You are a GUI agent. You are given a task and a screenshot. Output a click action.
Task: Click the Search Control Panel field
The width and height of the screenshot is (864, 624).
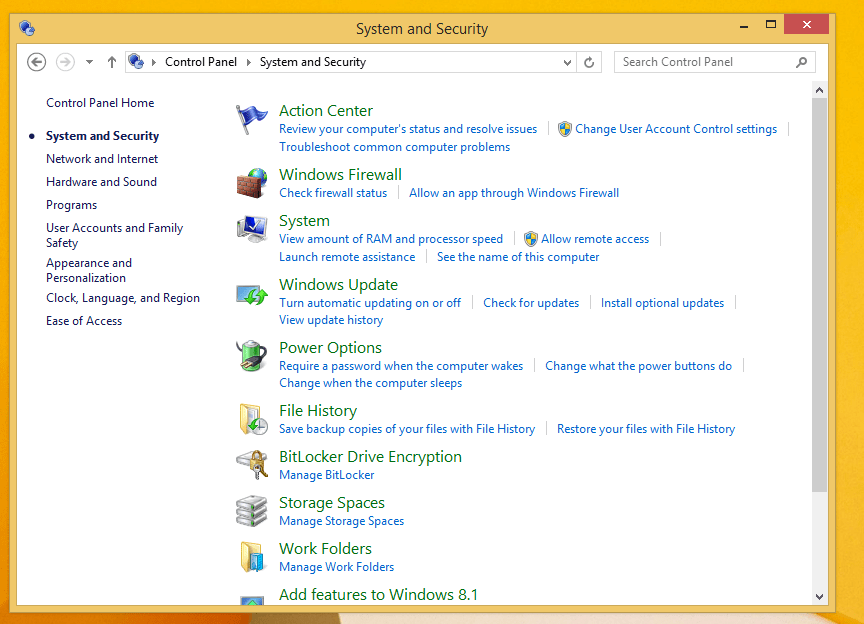715,62
